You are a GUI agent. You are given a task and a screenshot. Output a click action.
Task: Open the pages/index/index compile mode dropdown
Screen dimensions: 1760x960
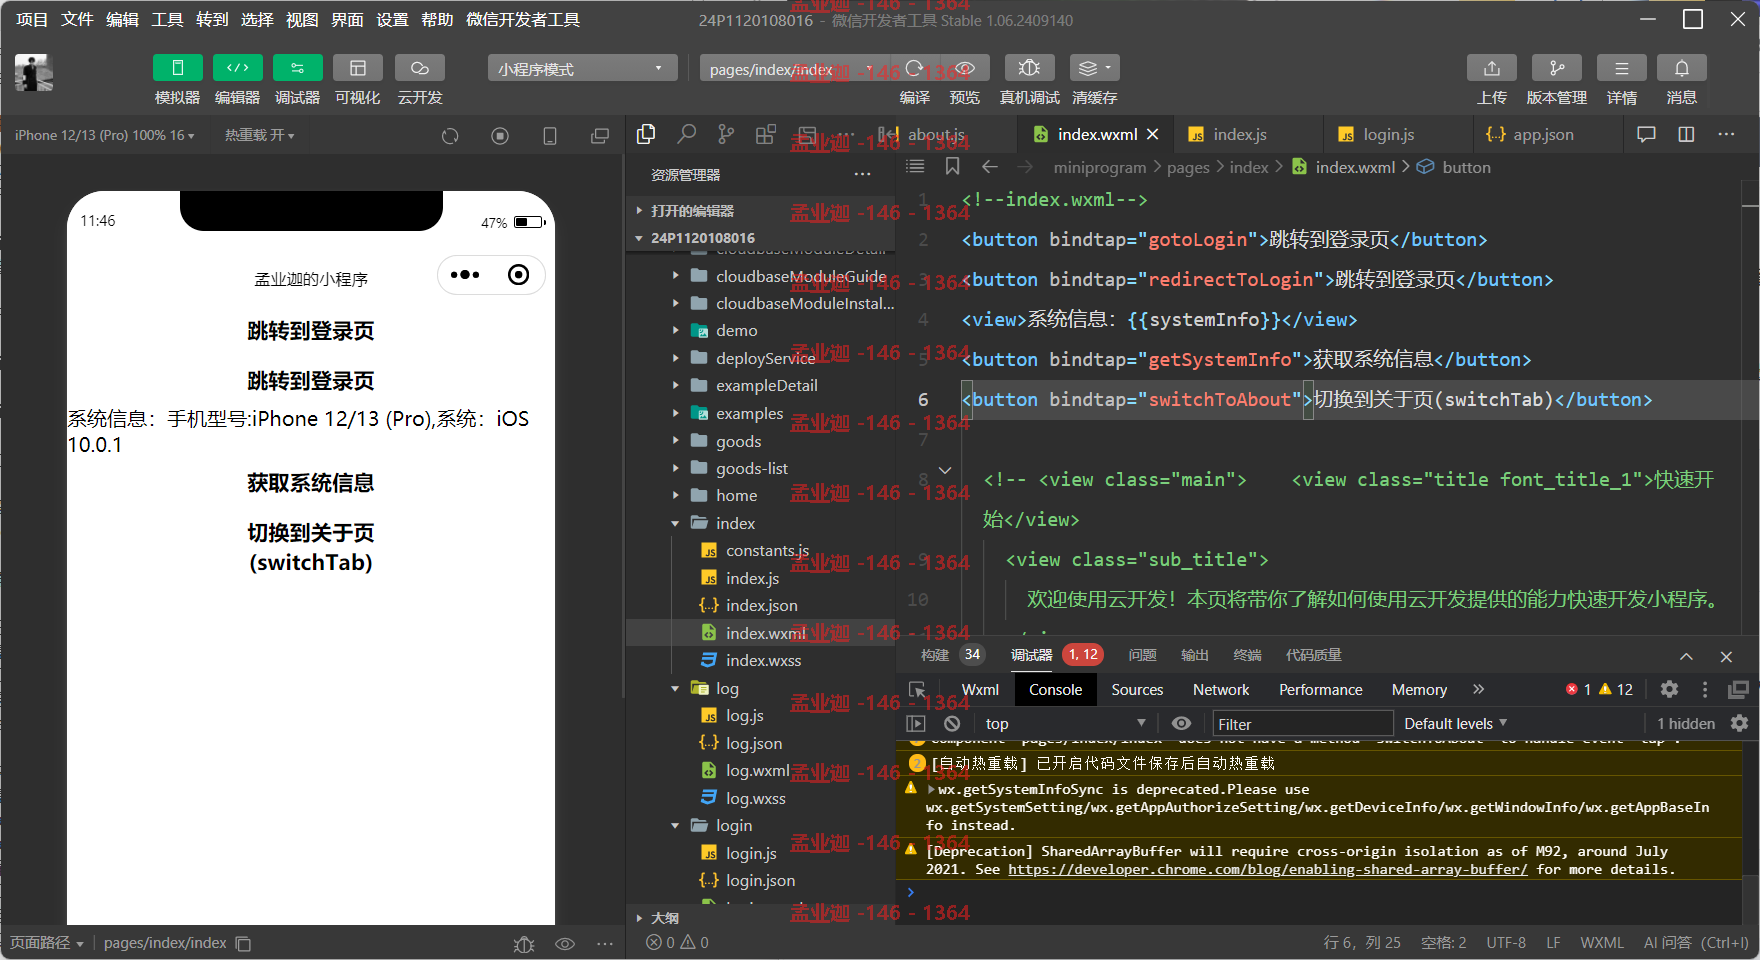click(790, 68)
